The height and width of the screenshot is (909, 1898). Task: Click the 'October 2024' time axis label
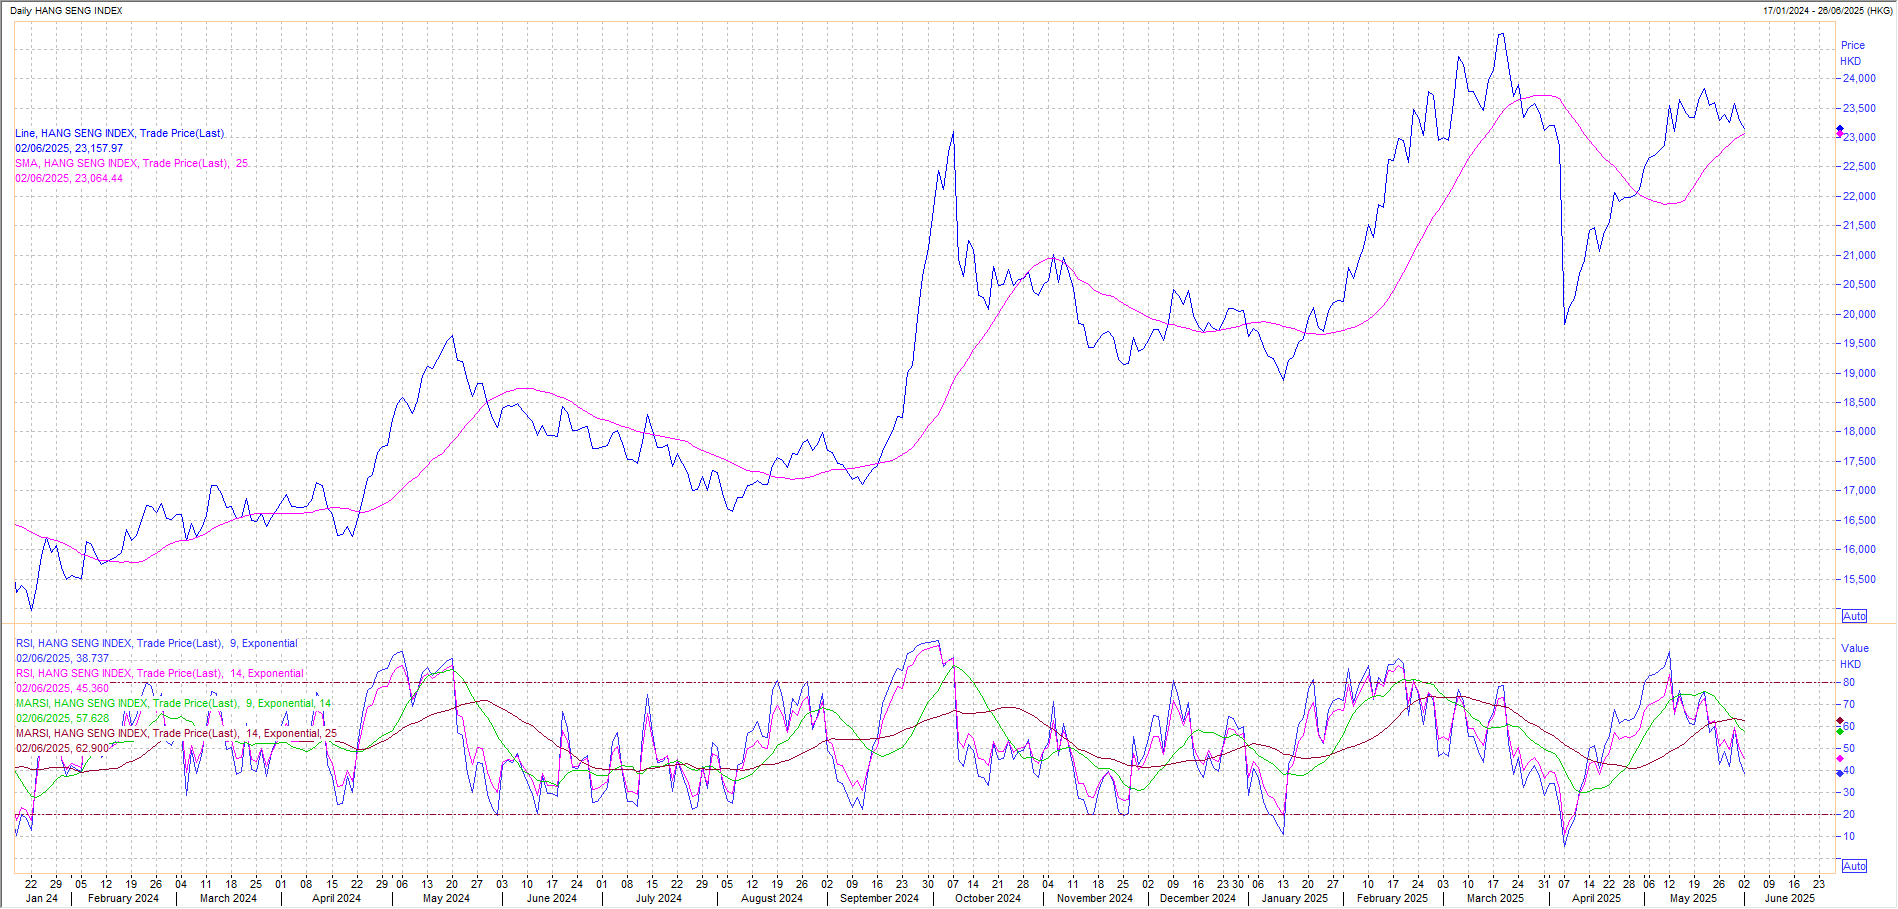pyautogui.click(x=988, y=898)
